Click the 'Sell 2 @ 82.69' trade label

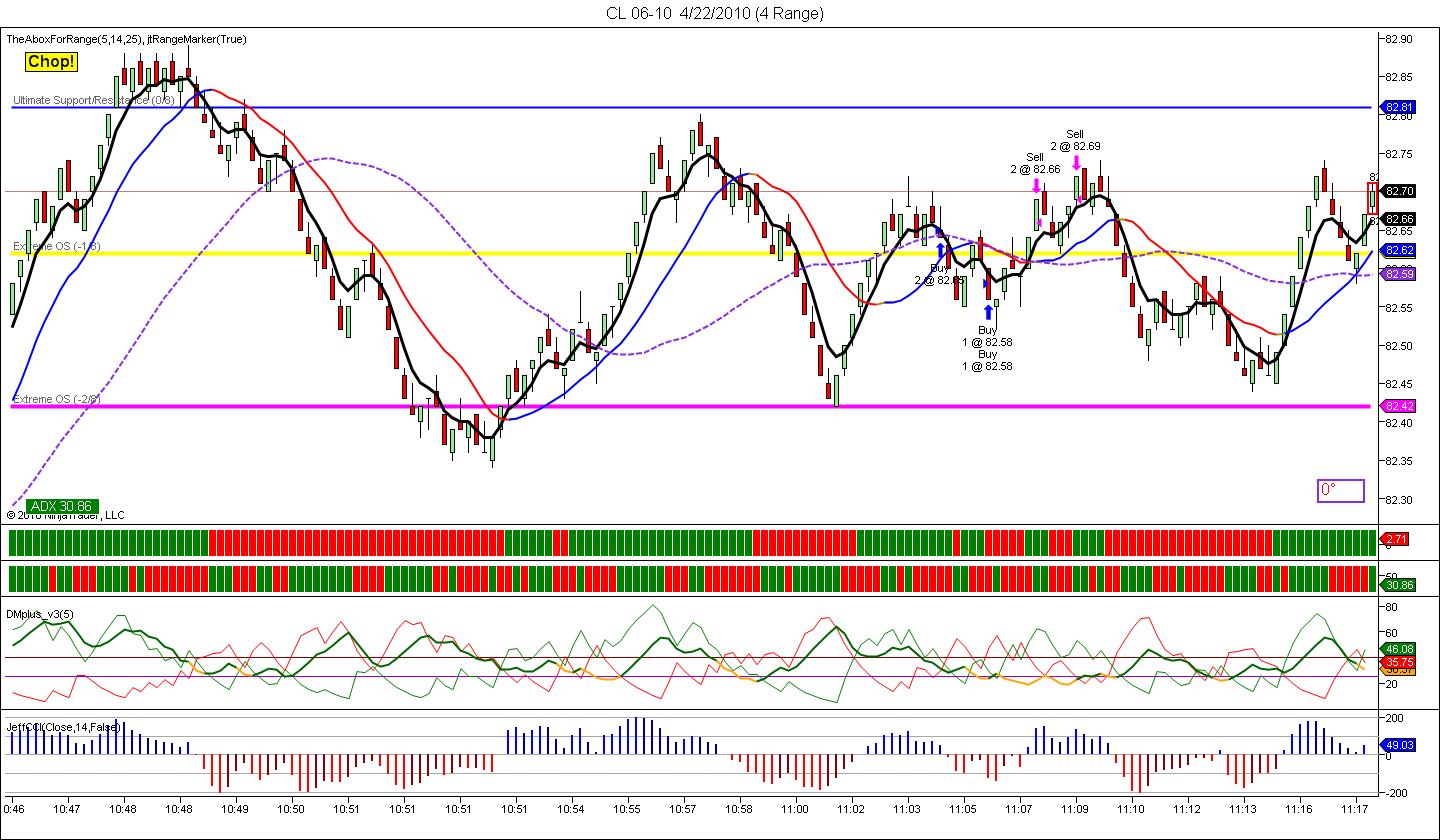(1075, 140)
